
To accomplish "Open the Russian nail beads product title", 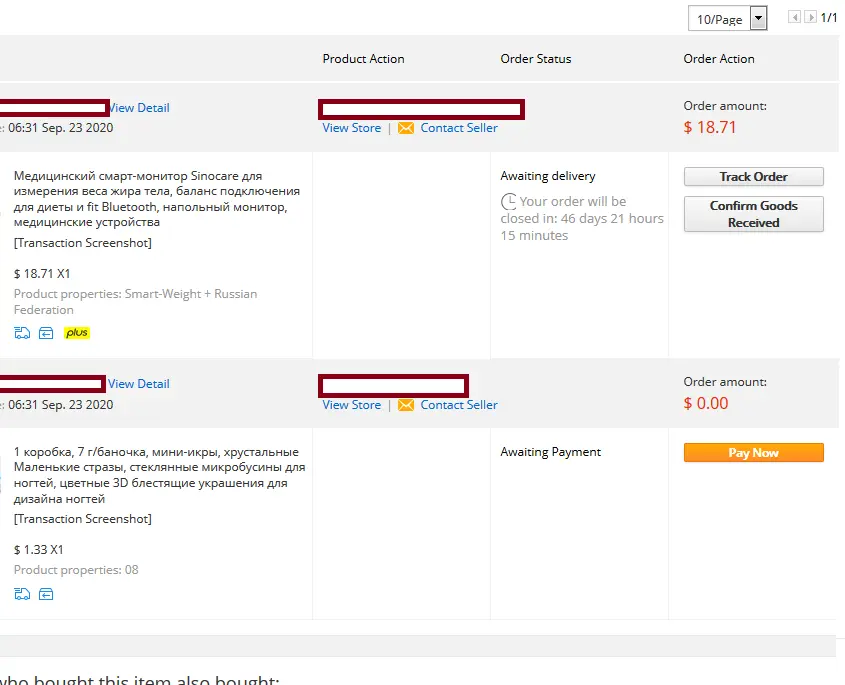I will (160, 475).
